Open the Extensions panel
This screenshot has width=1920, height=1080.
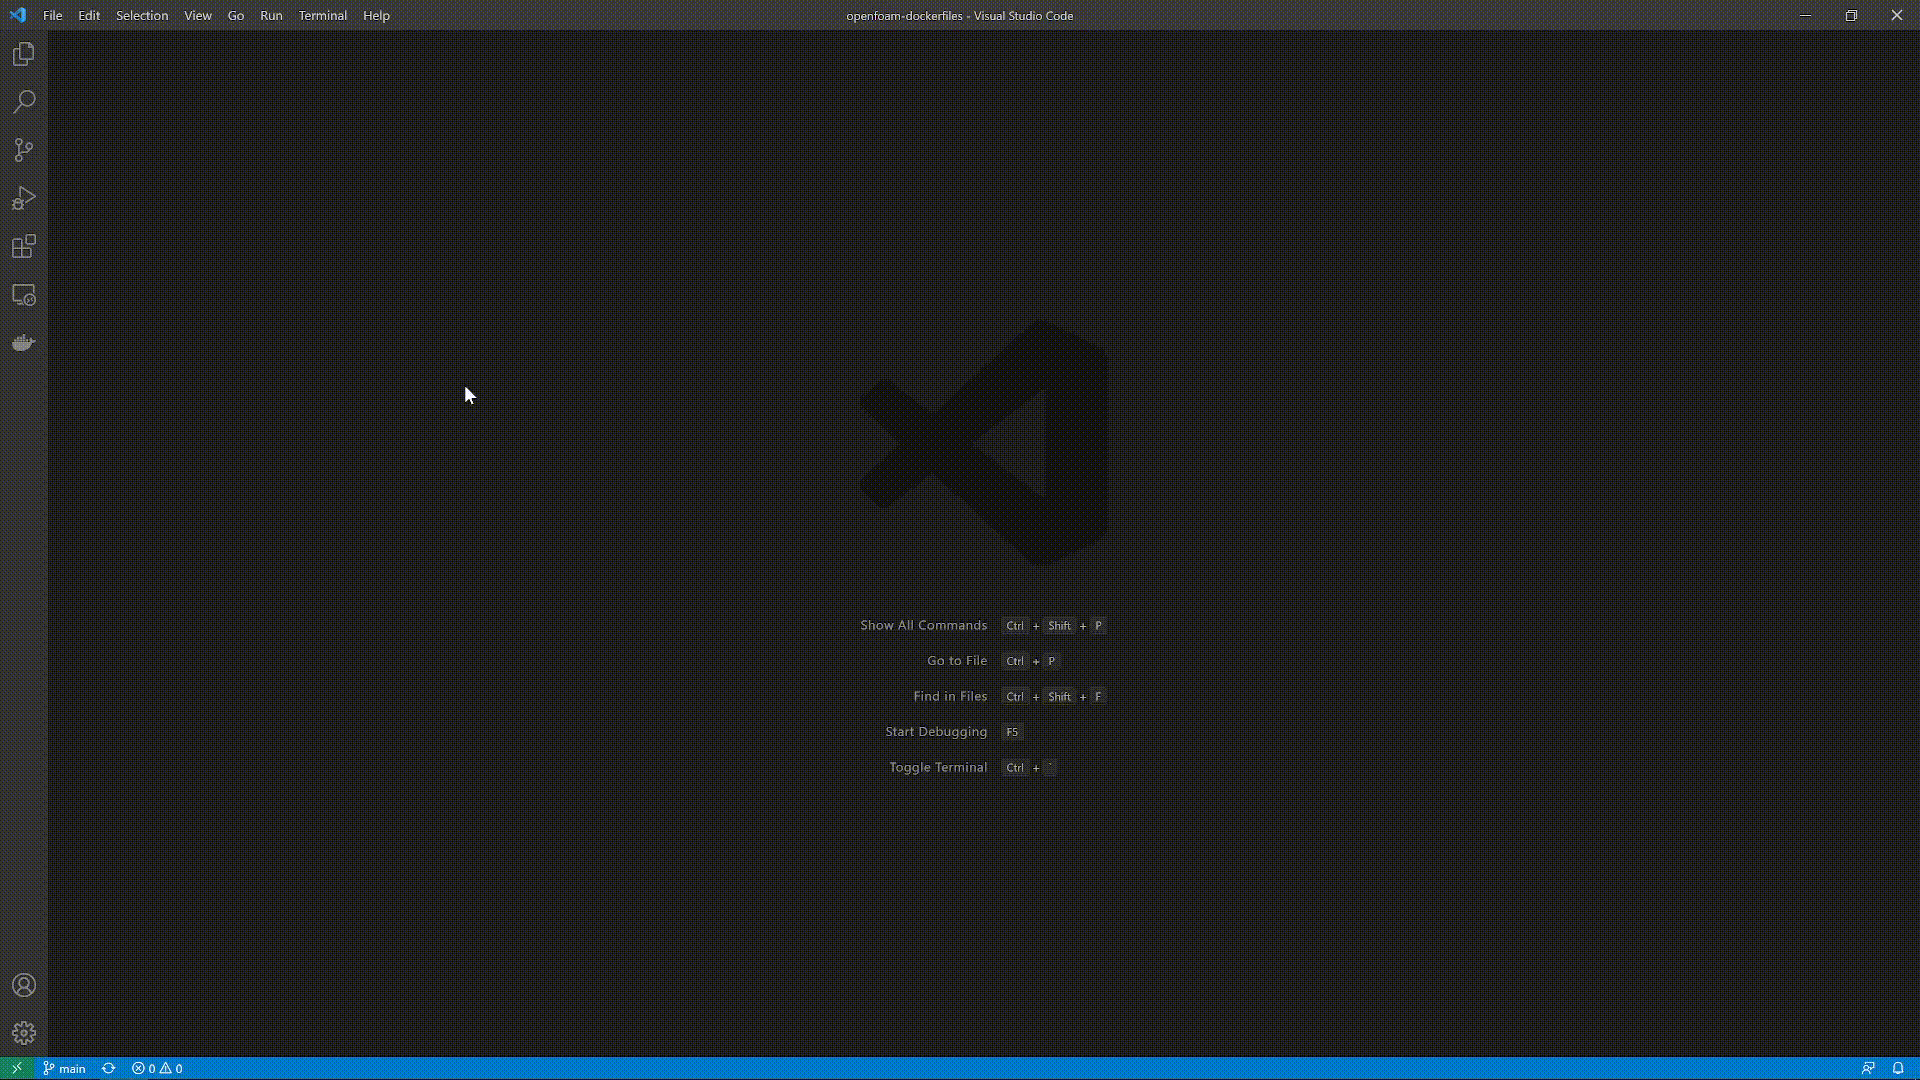pyautogui.click(x=24, y=247)
